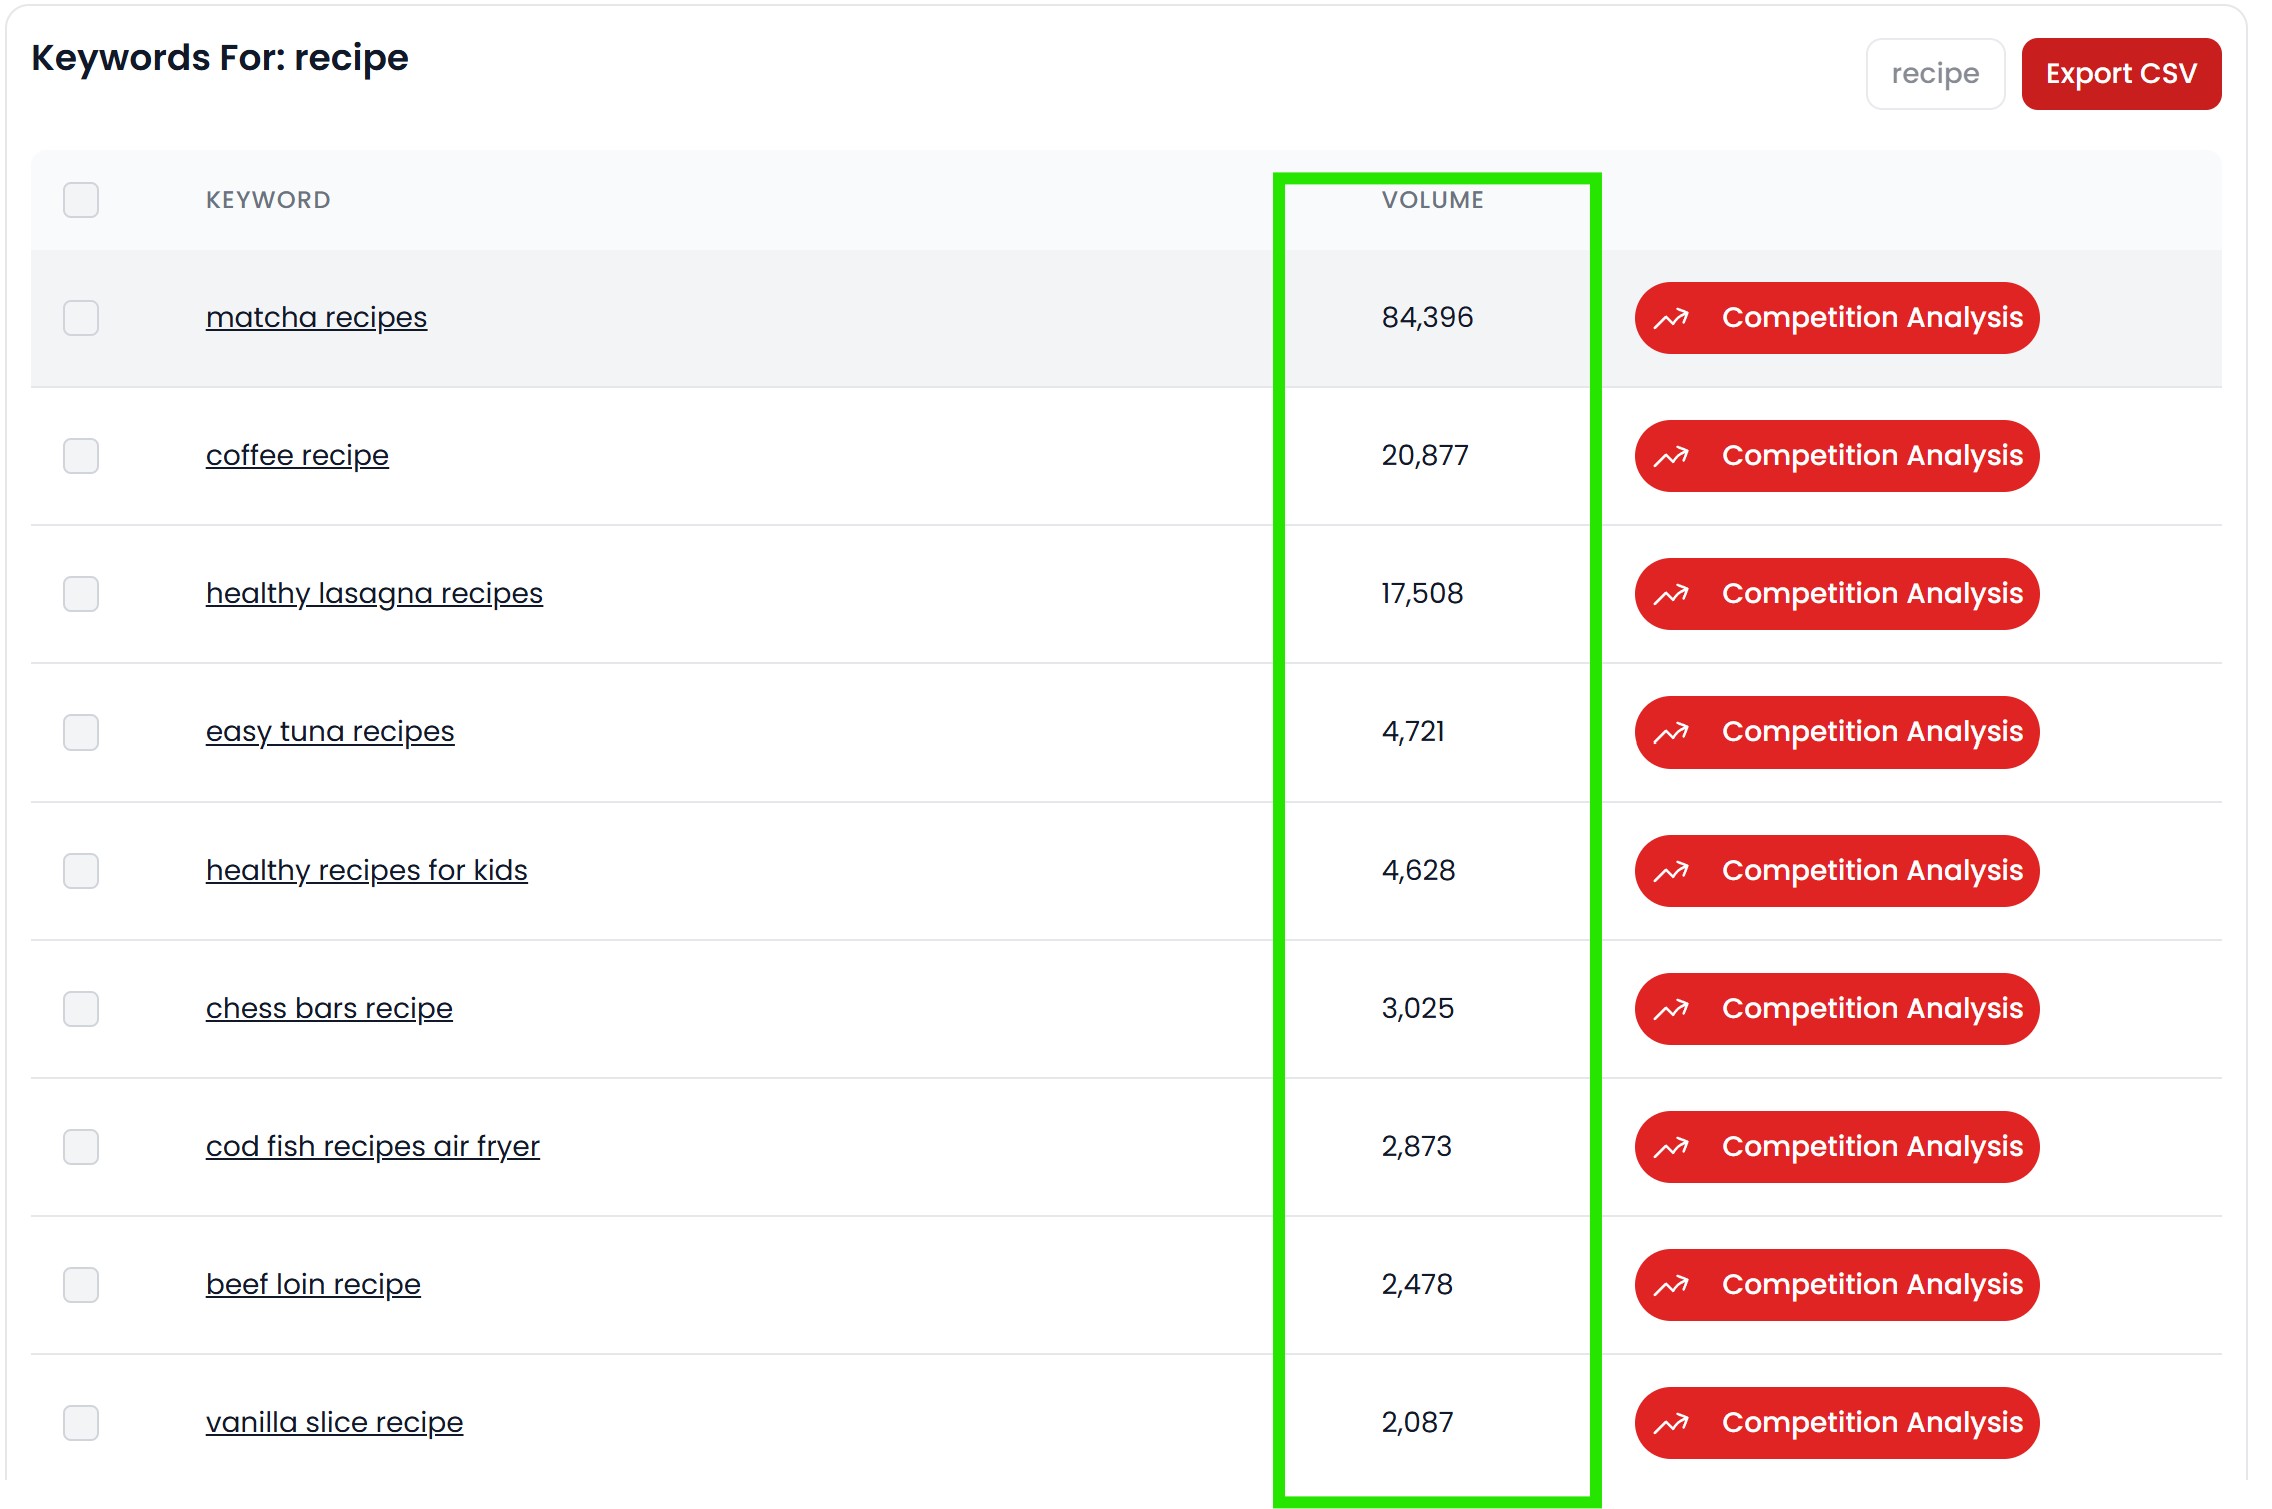Viewport: 2272px width, 1509px height.
Task: Check the easy tuna recipes checkbox
Action: click(81, 732)
